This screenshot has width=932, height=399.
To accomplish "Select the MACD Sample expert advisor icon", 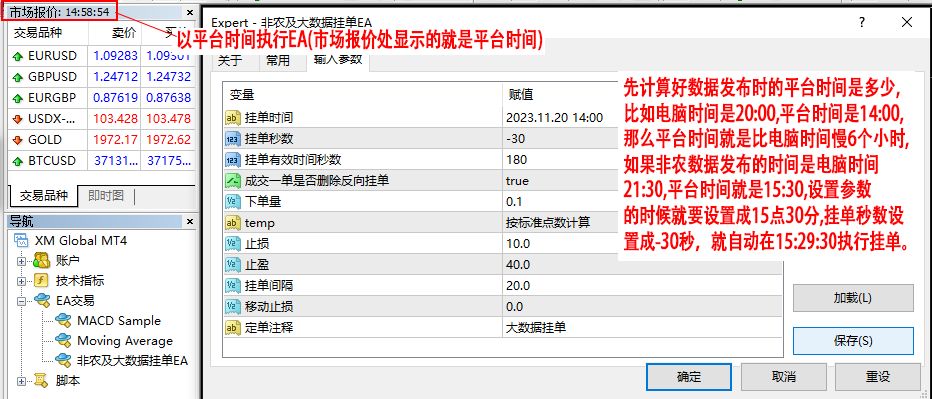I will coord(63,321).
